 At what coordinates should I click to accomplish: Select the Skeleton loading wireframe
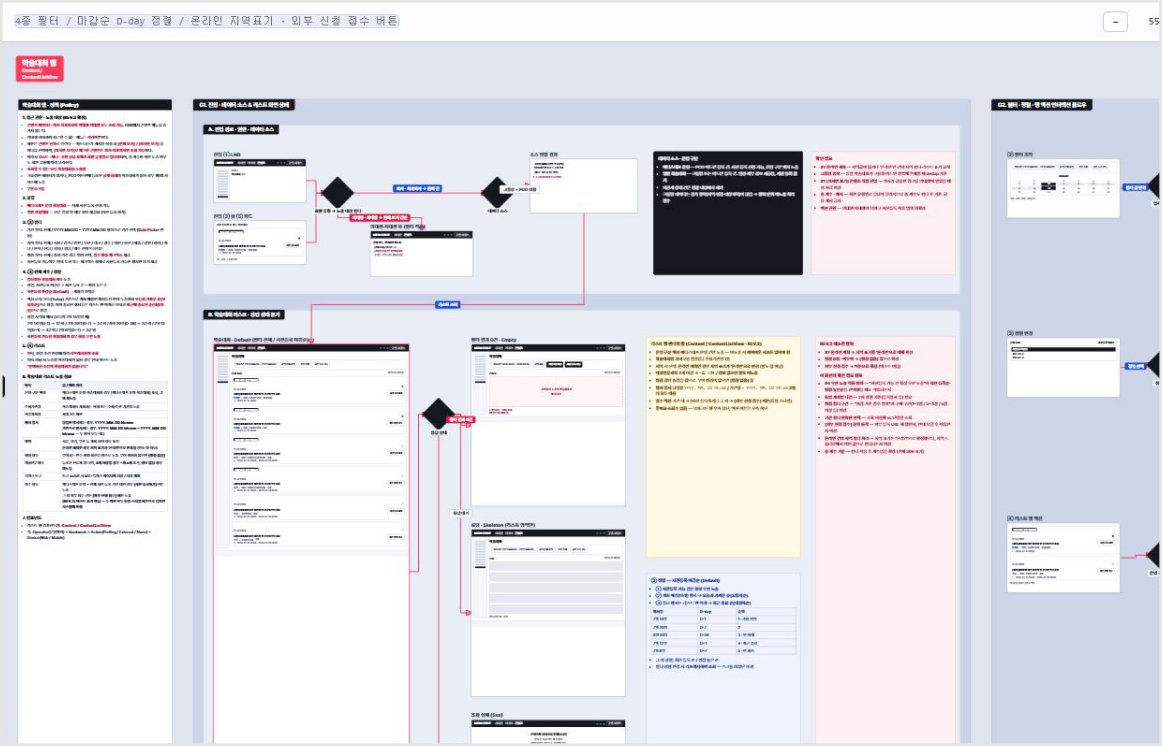548,613
